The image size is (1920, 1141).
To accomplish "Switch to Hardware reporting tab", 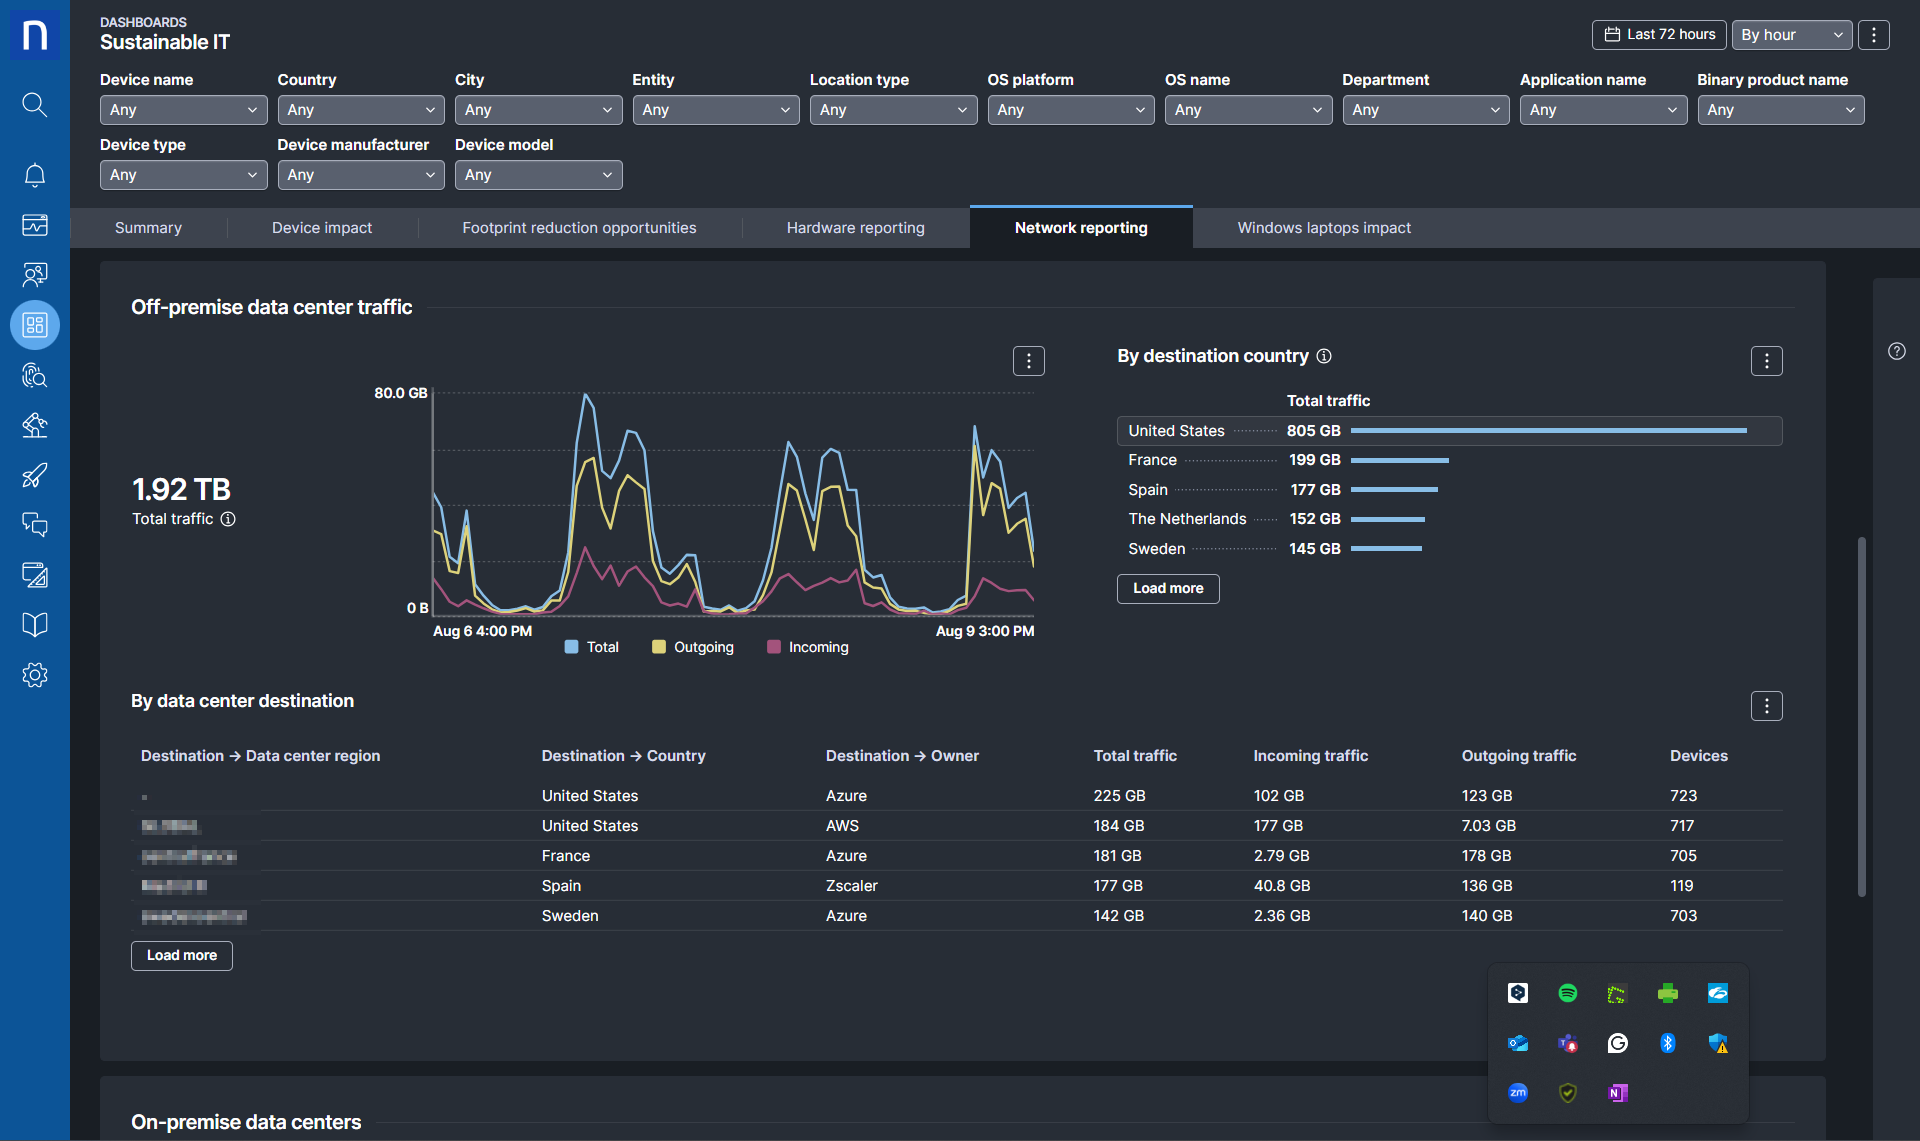I will tap(855, 228).
